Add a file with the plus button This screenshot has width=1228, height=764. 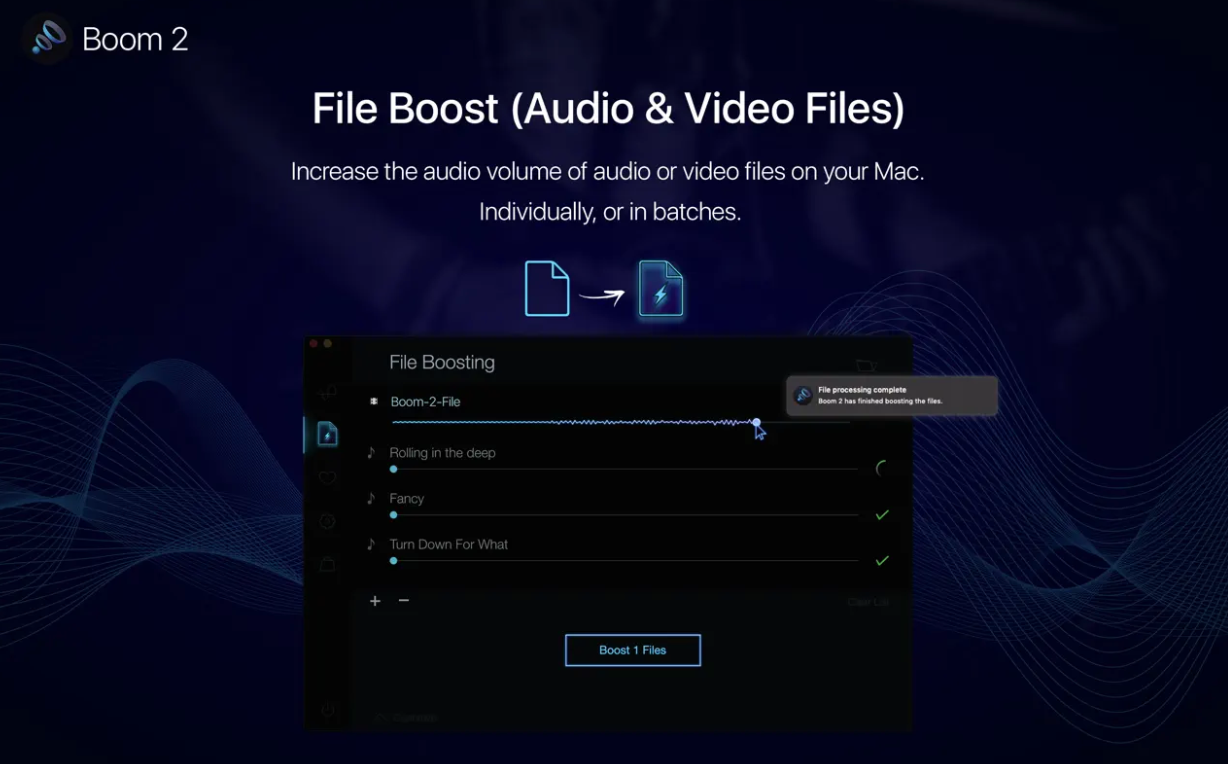click(x=375, y=601)
